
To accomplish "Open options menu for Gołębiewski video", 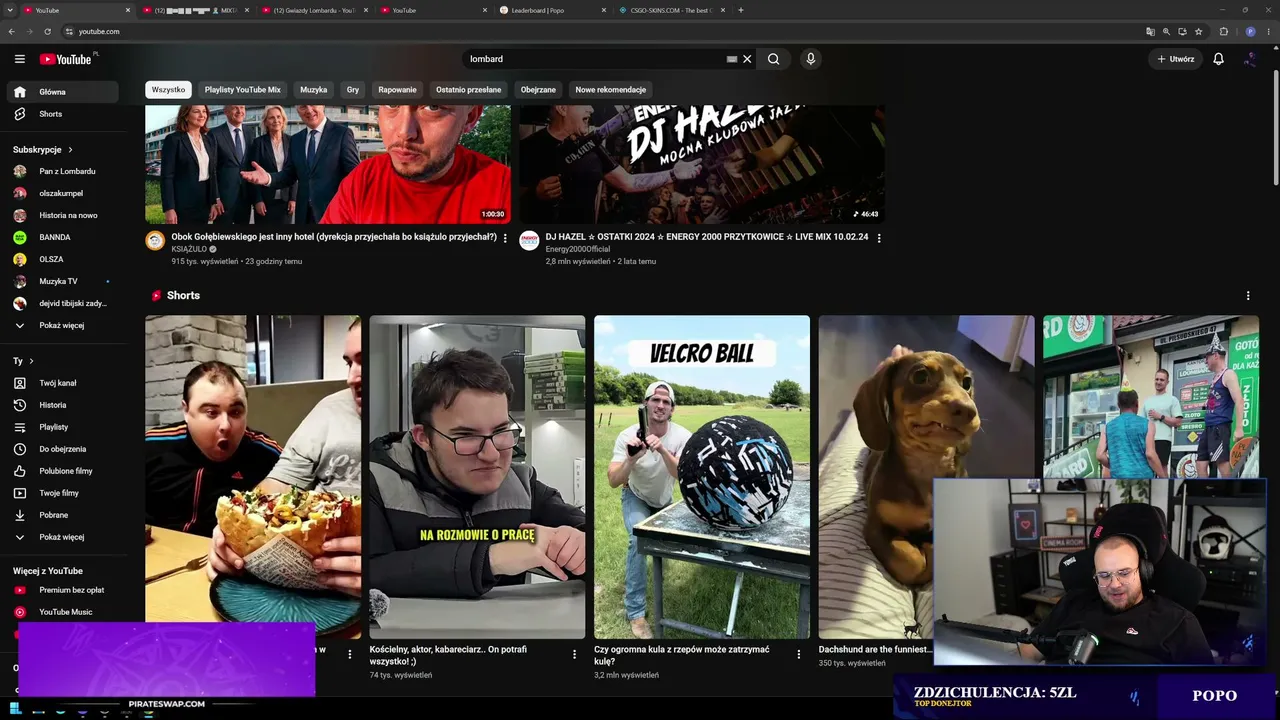I will click(505, 238).
